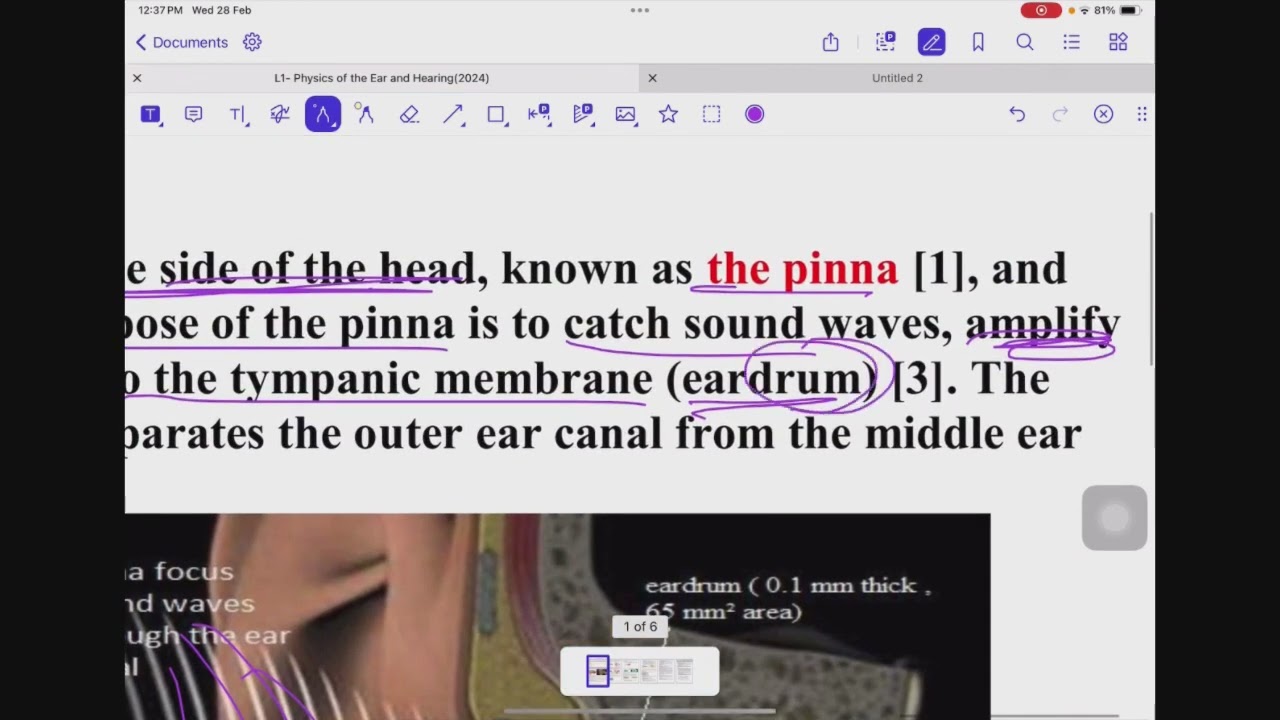The image size is (1280, 720).
Task: Select the text highlight tool
Action: pos(150,114)
